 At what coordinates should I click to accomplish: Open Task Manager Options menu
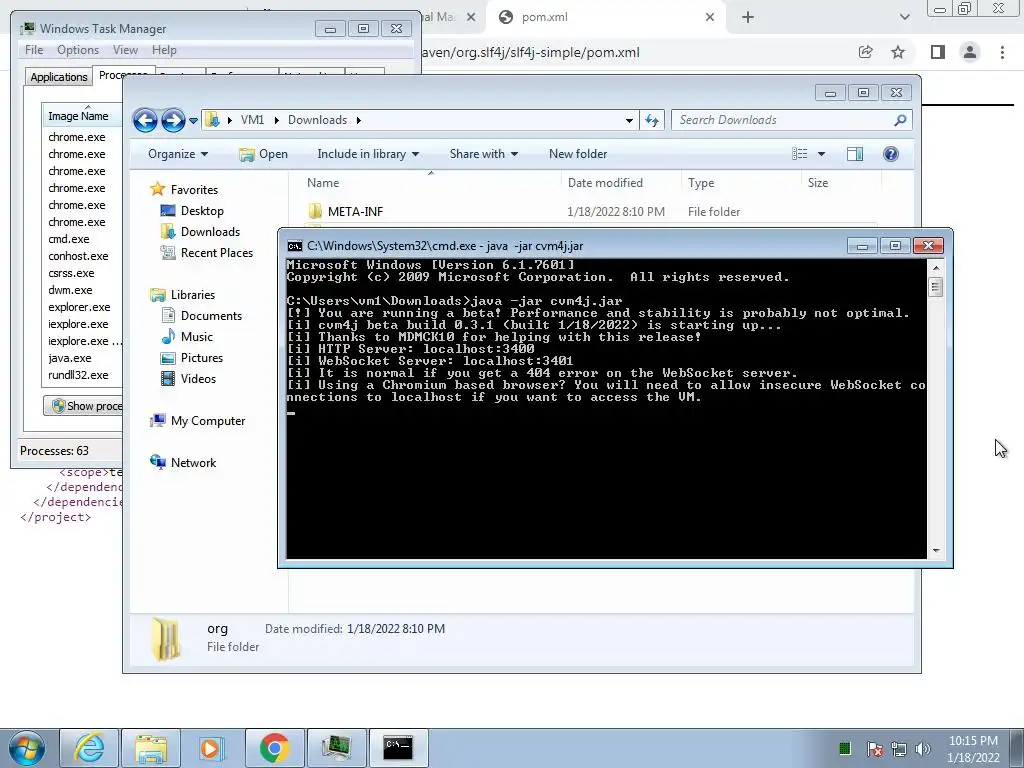[78, 50]
